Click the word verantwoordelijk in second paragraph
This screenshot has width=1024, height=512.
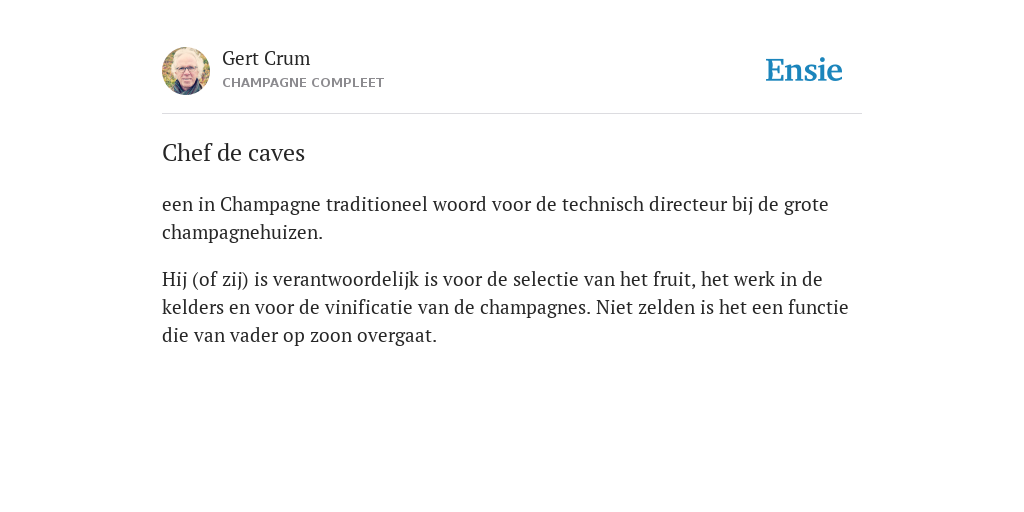[x=345, y=280]
